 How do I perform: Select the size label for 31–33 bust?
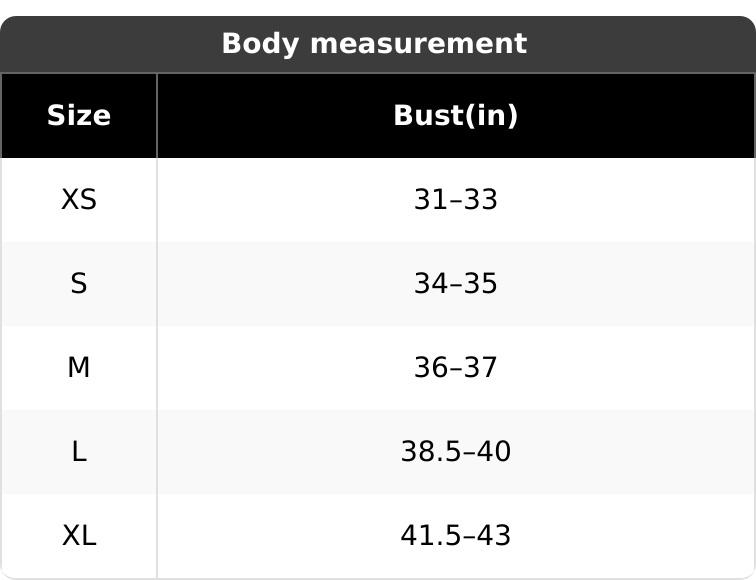79,200
